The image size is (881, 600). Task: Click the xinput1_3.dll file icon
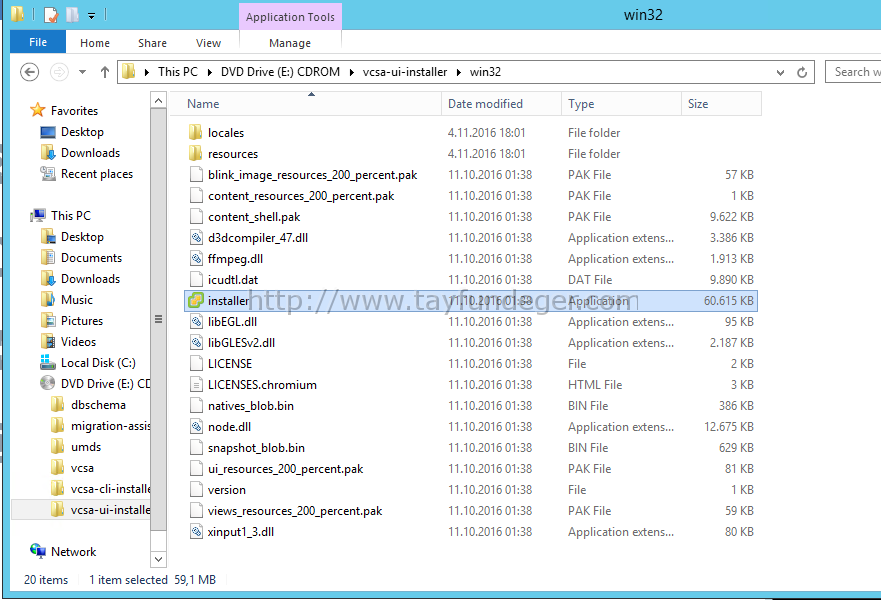click(x=196, y=531)
